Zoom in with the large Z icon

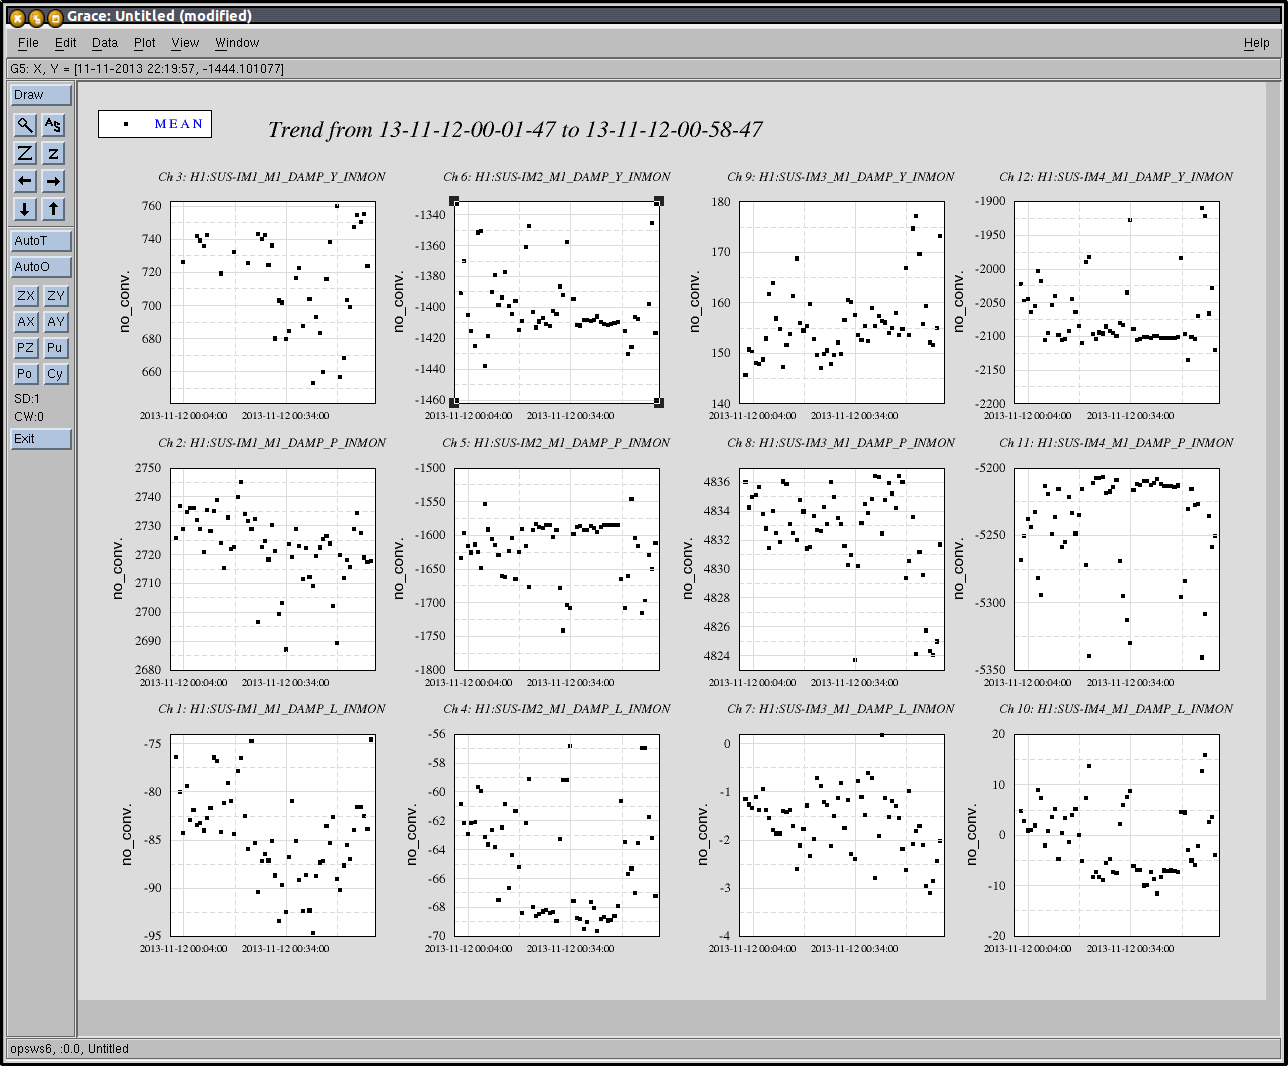pyautogui.click(x=25, y=153)
